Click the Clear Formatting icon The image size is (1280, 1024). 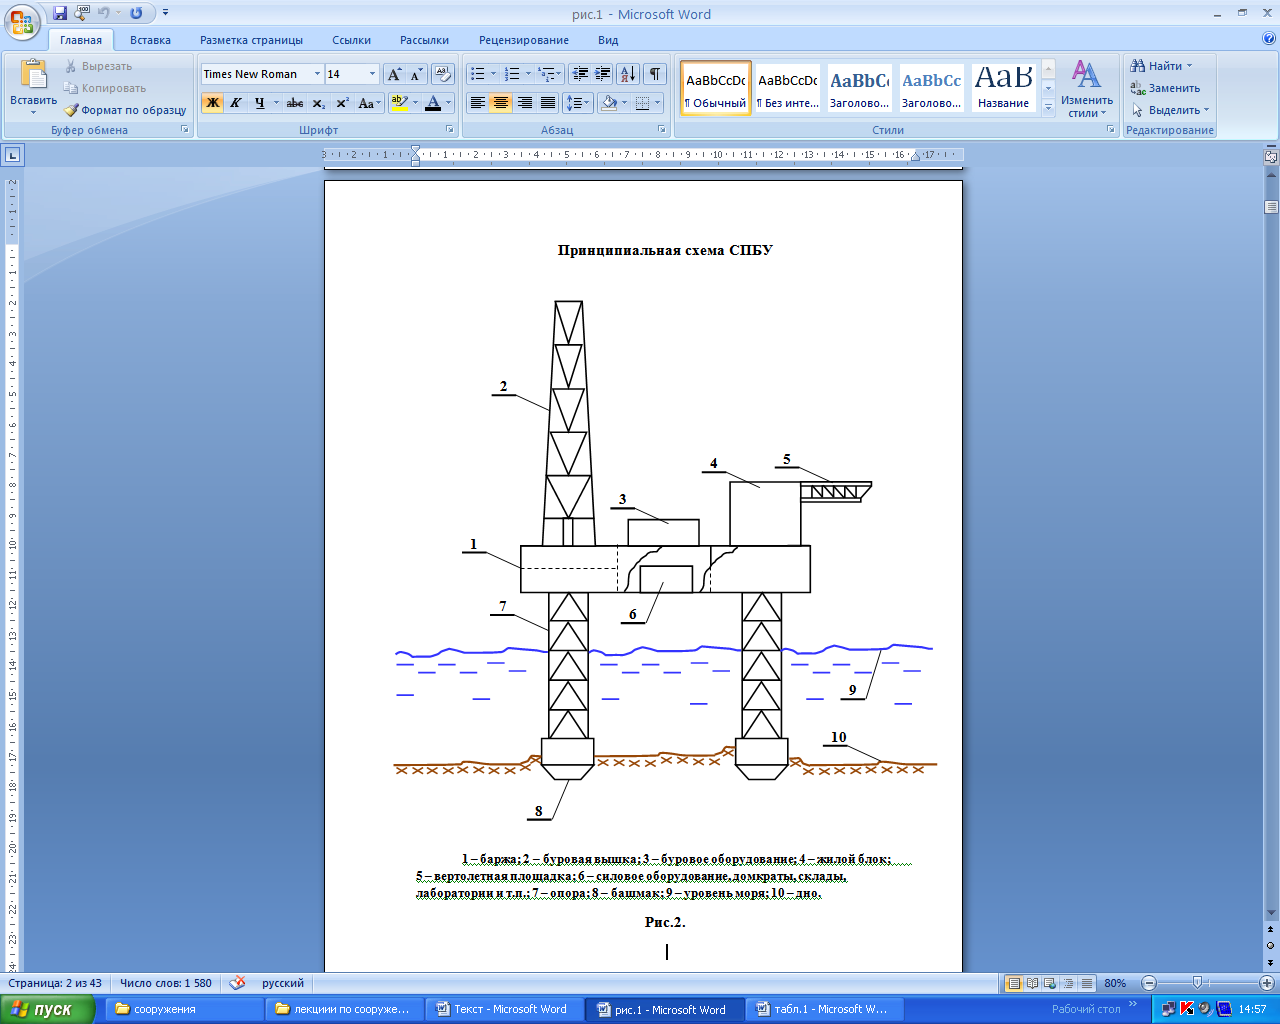pyautogui.click(x=443, y=74)
